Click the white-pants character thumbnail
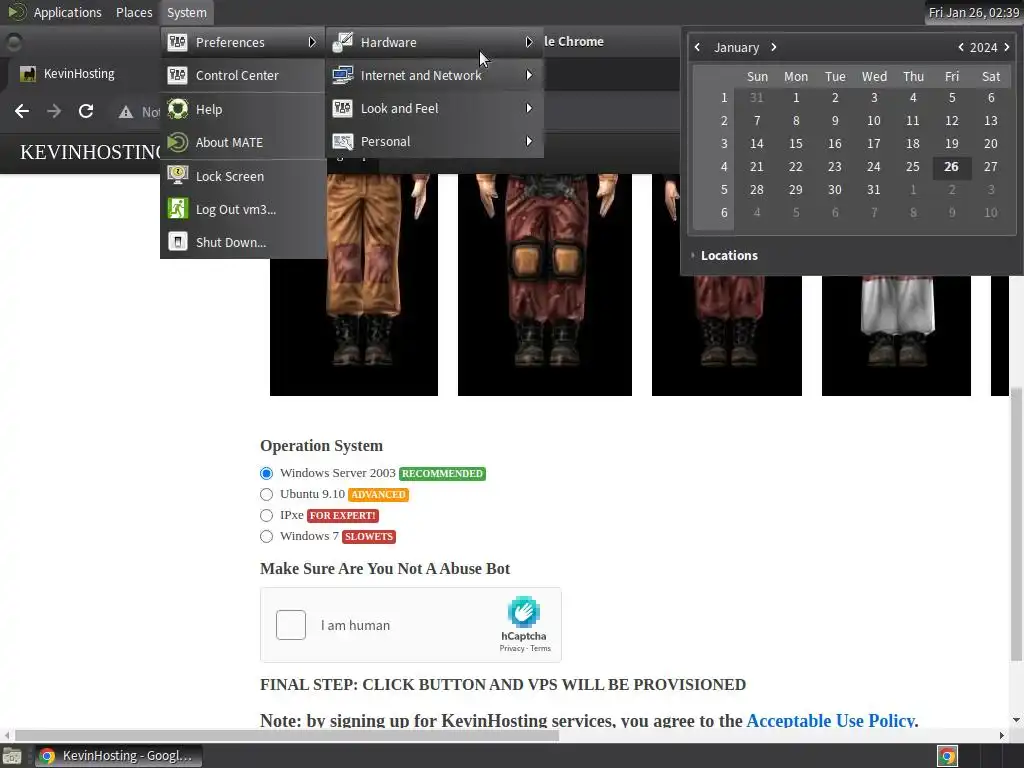Viewport: 1024px width, 768px height. point(896,335)
